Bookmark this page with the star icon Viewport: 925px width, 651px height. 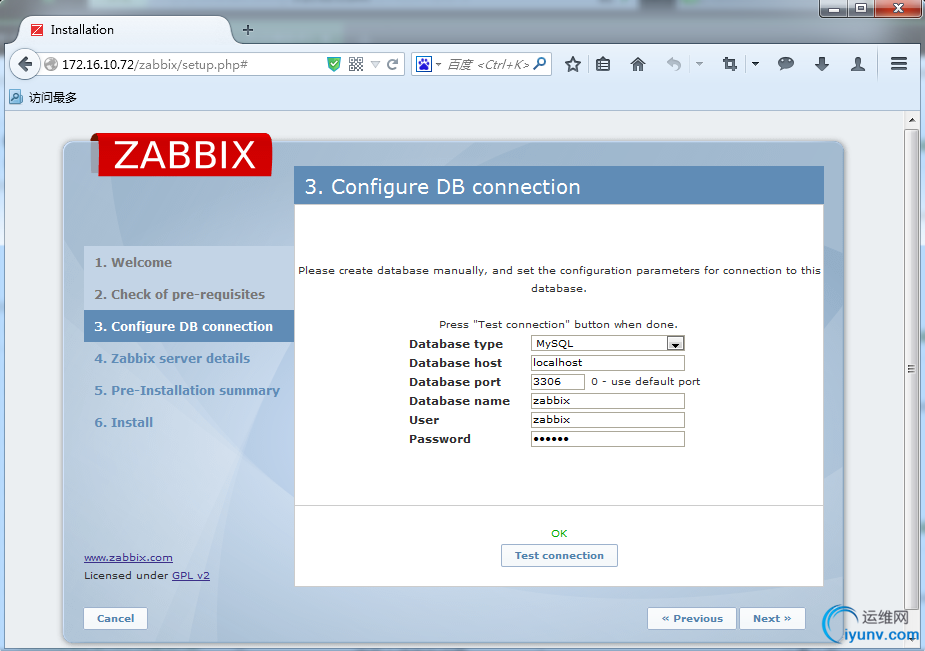(x=573, y=64)
